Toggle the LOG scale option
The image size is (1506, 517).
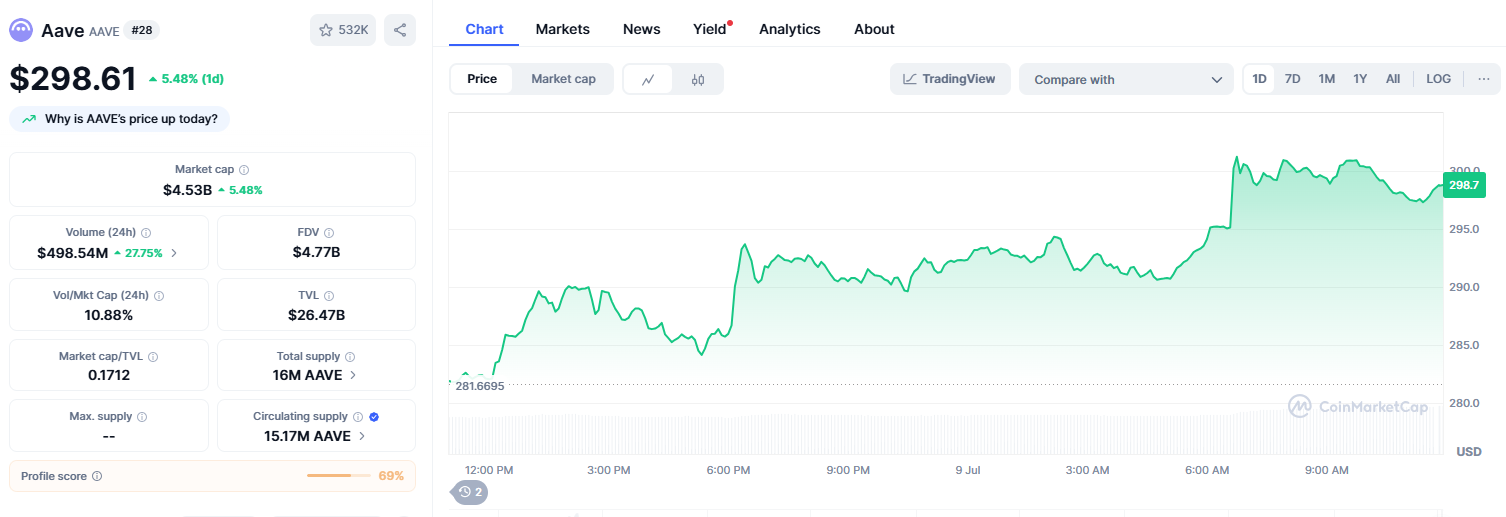[1438, 79]
